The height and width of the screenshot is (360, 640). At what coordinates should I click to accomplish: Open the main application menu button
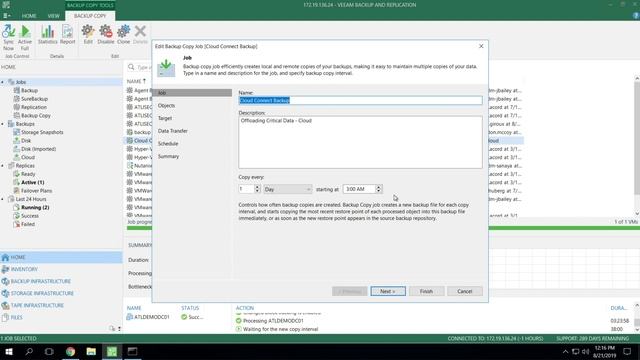click(x=7, y=16)
